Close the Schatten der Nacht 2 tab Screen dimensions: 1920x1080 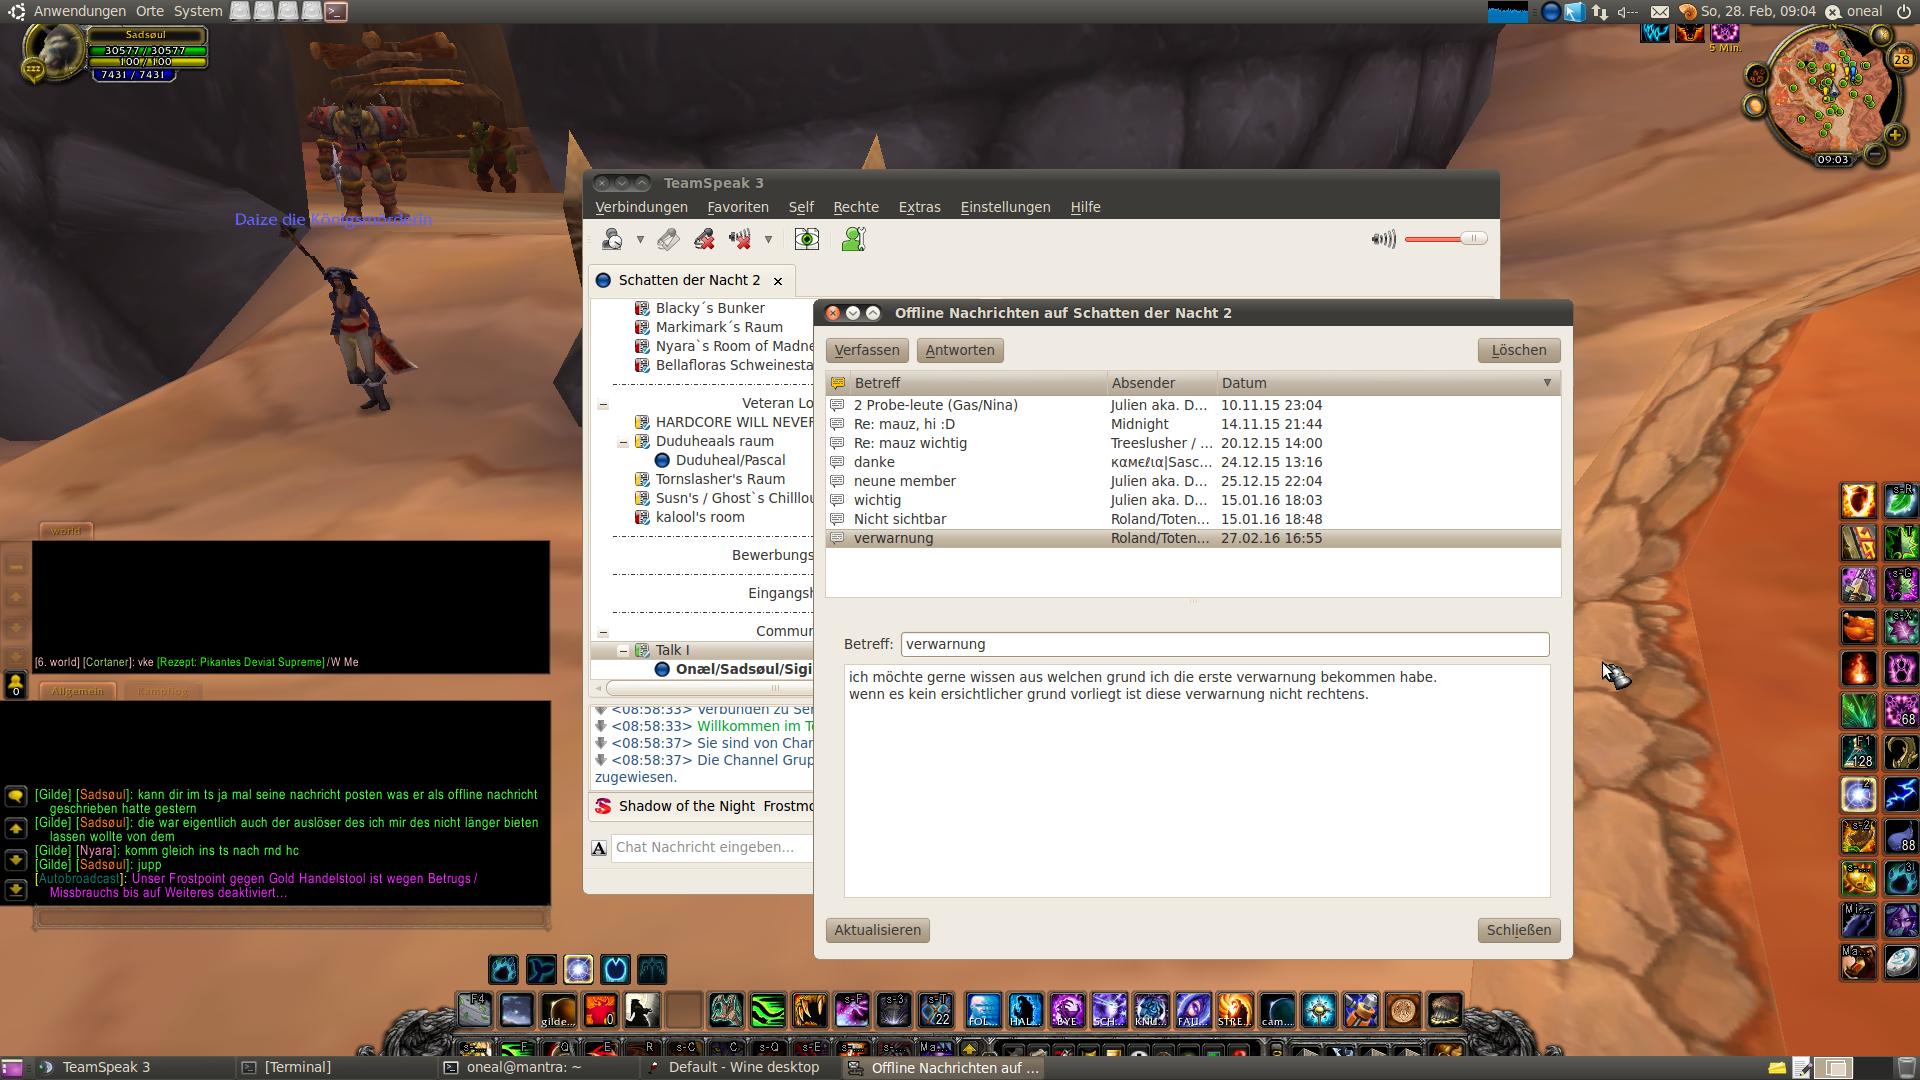tap(778, 281)
